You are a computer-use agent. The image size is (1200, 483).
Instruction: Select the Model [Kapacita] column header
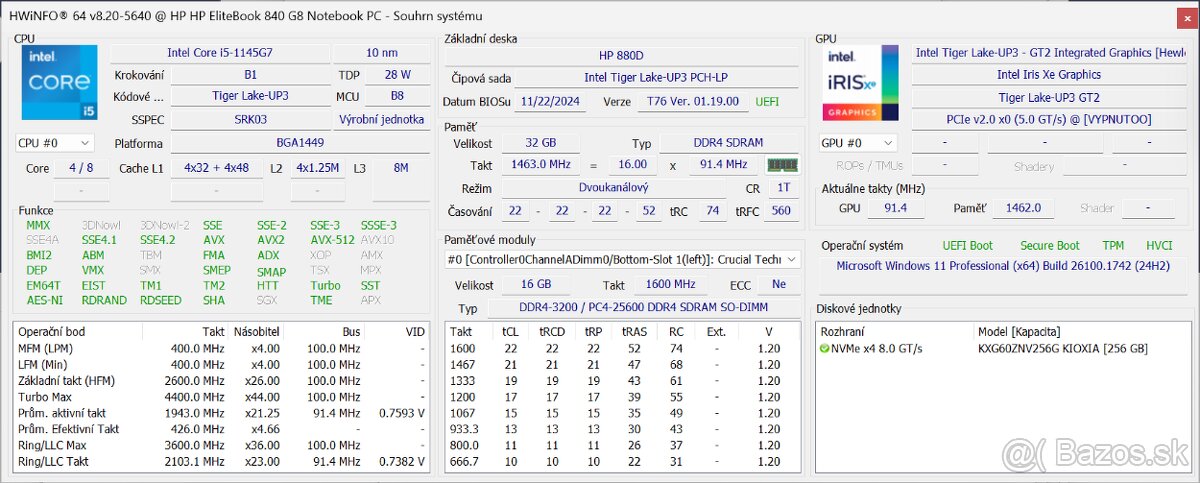pyautogui.click(x=1018, y=331)
